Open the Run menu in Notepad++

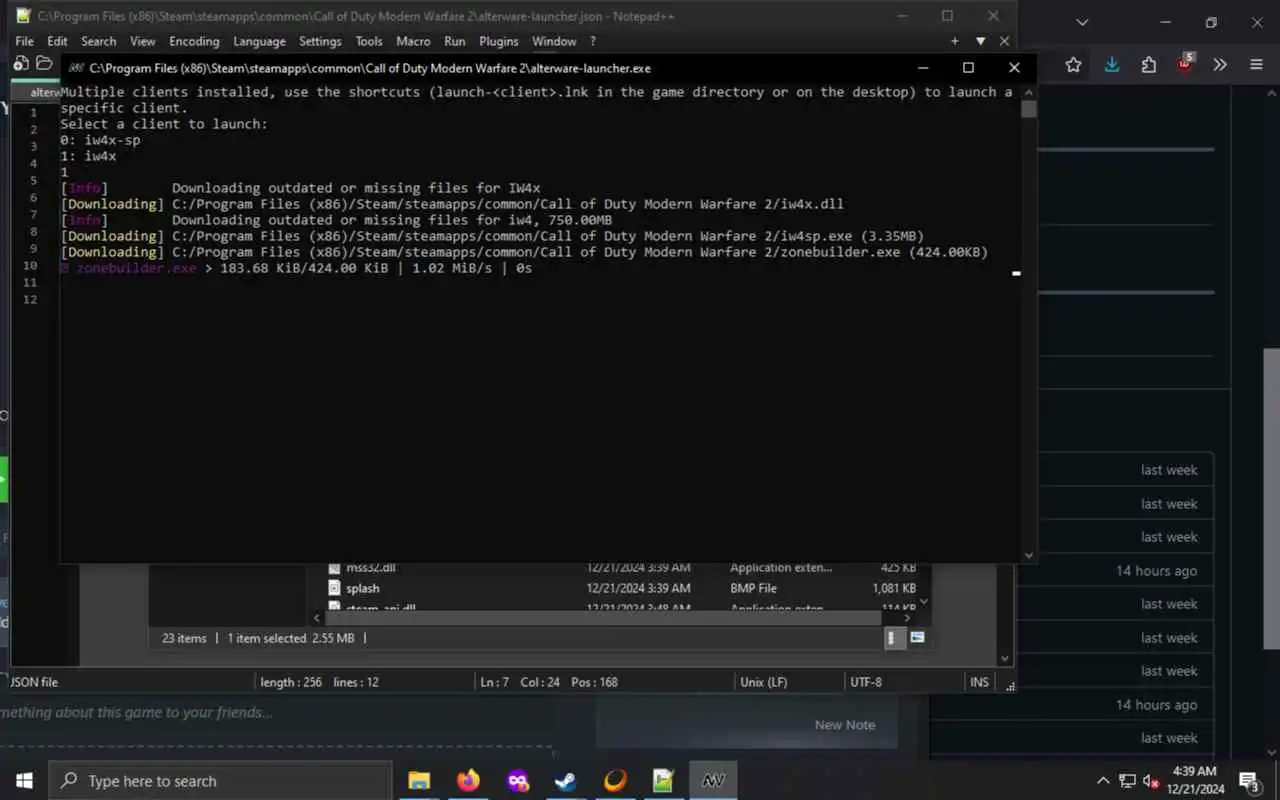tap(455, 41)
